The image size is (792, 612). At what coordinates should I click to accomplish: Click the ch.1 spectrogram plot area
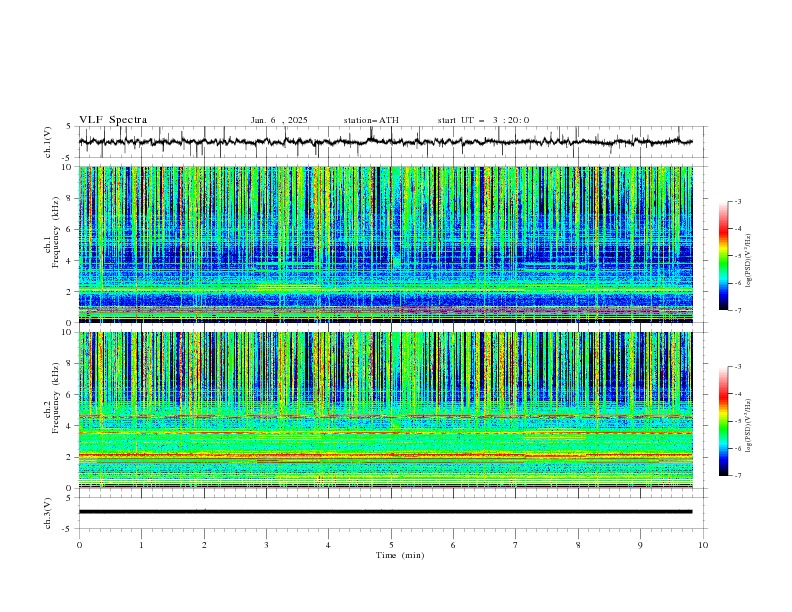(x=386, y=244)
